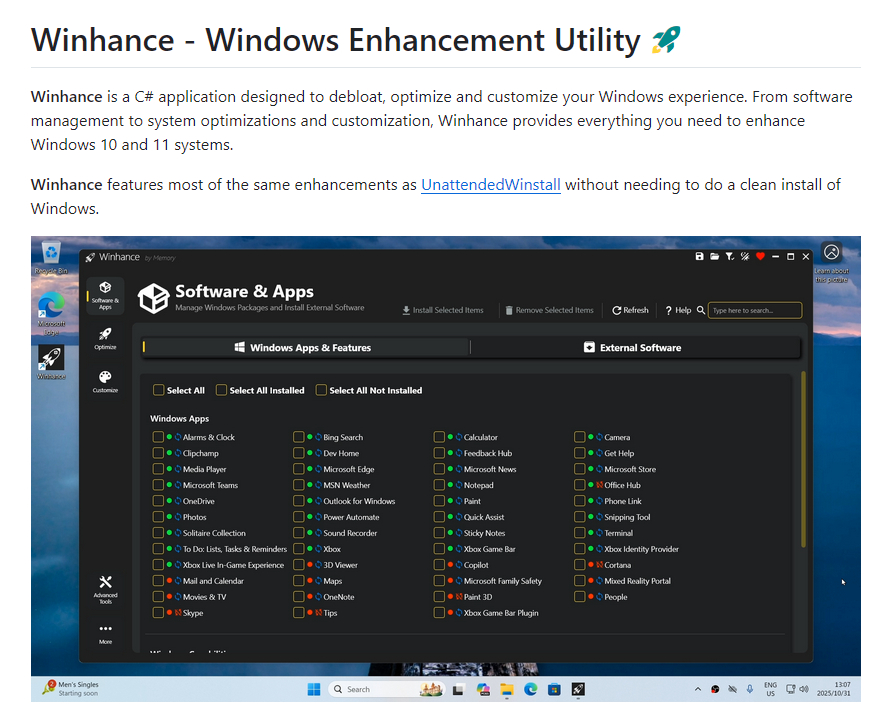Open Advanced Tools in sidebar
The height and width of the screenshot is (719, 888).
tap(105, 588)
